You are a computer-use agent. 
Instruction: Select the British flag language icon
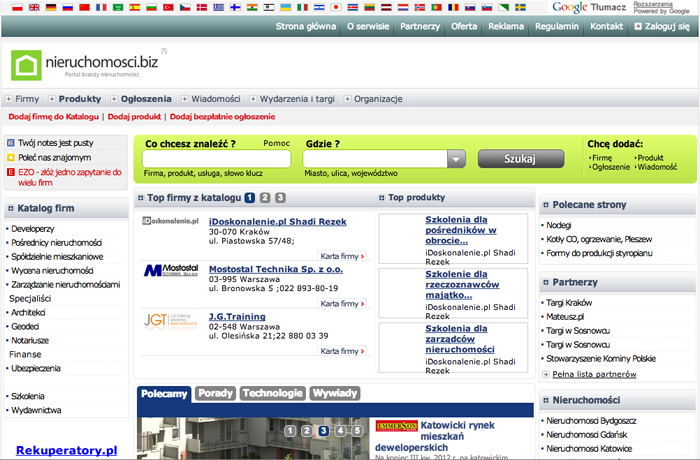[34, 7]
